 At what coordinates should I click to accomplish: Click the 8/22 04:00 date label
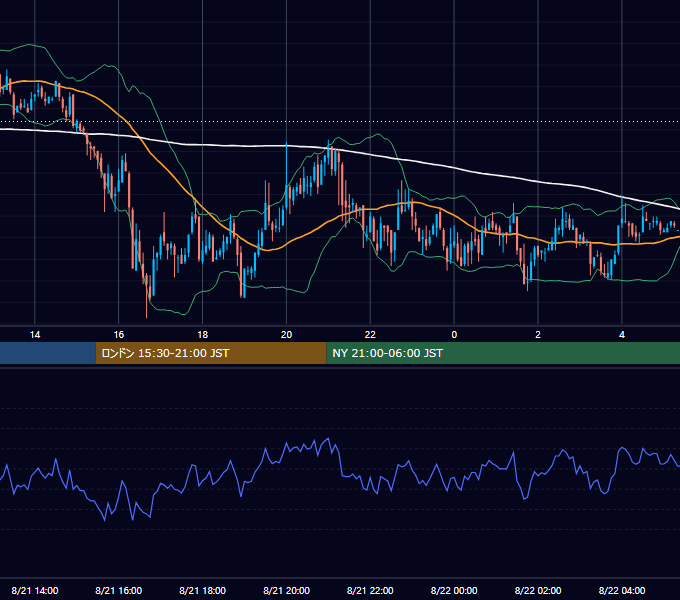click(622, 590)
